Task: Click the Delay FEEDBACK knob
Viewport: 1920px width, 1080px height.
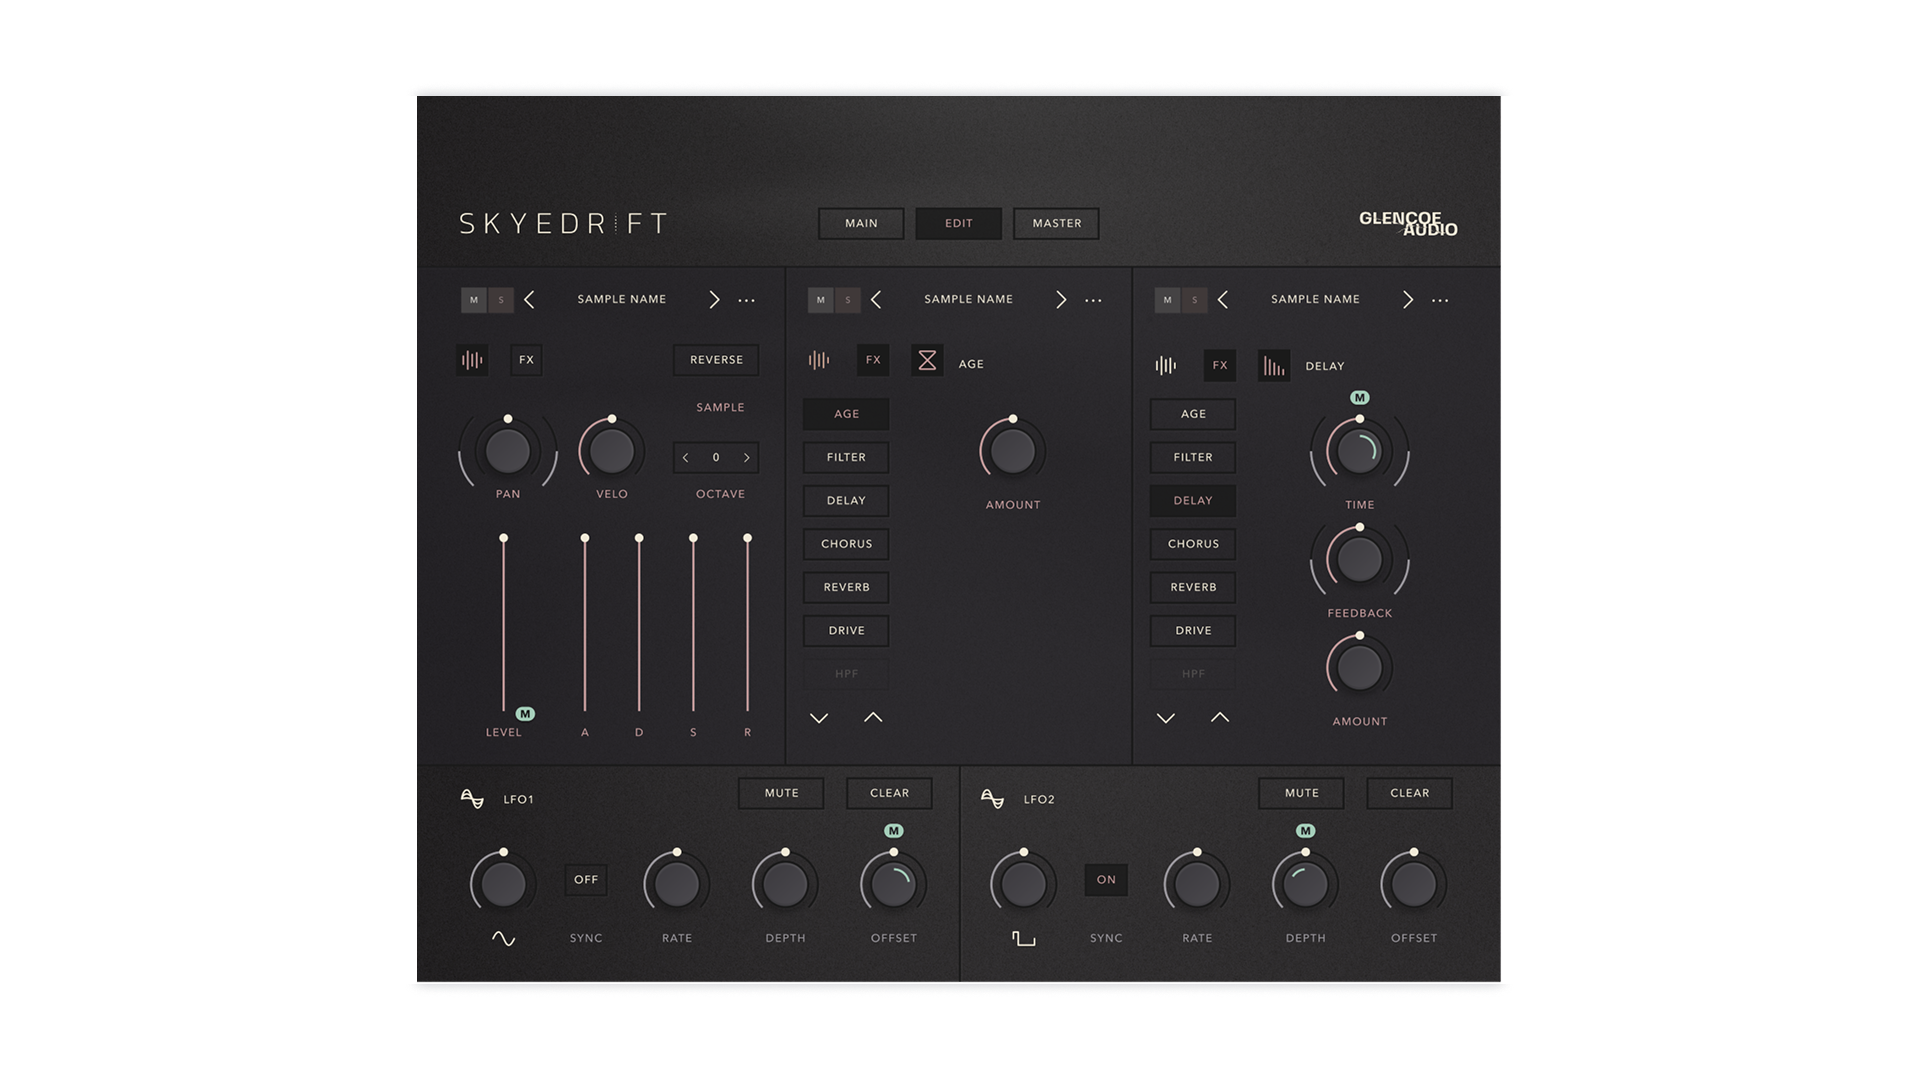Action: coord(1360,560)
